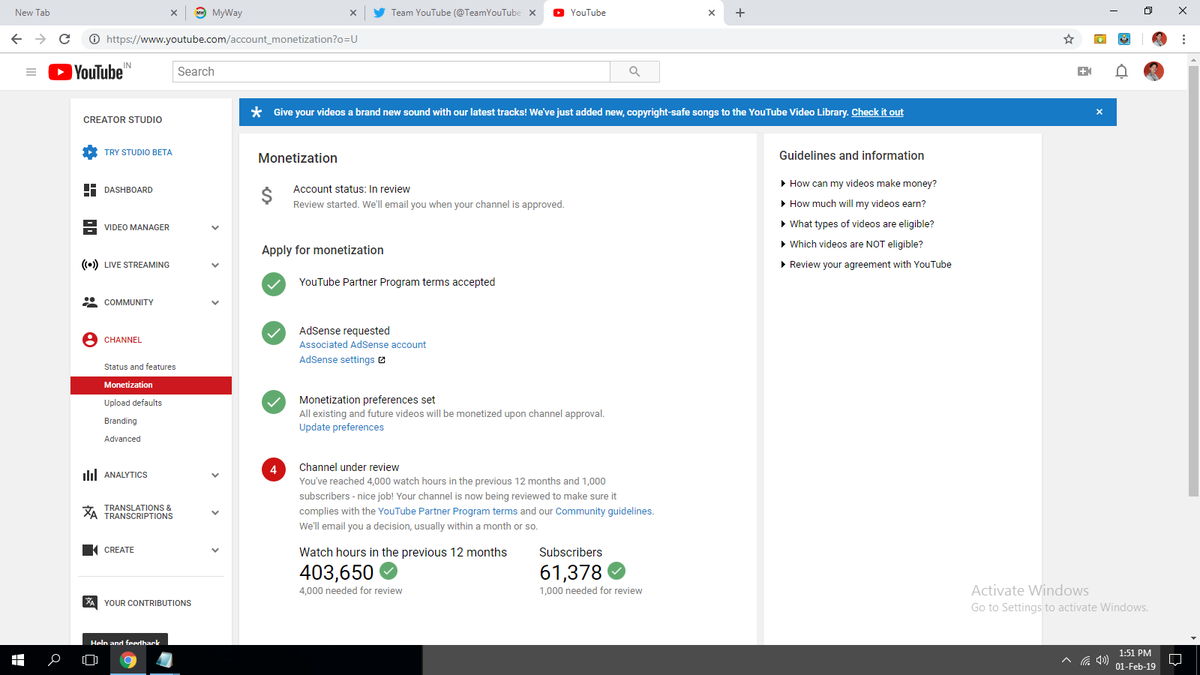This screenshot has width=1200, height=675.
Task: Reload the page with refresh icon
Action: (65, 39)
